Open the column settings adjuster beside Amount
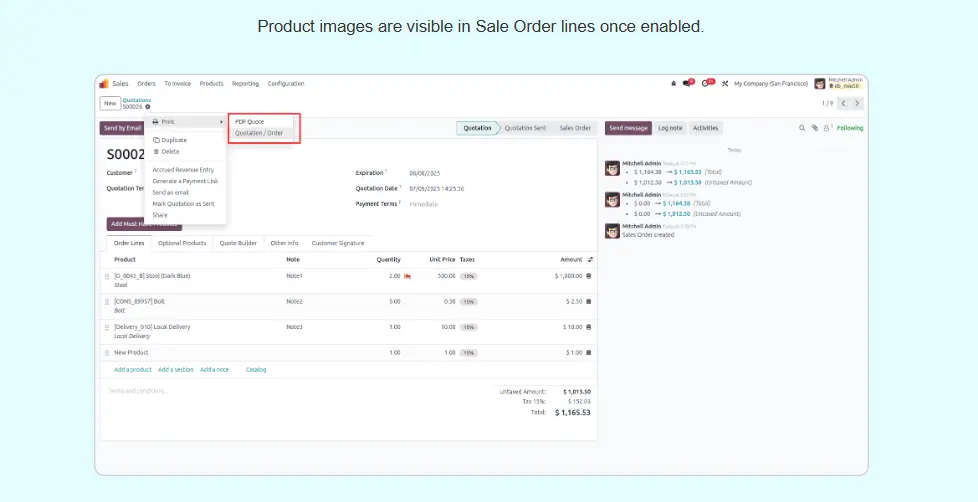The width and height of the screenshot is (978, 502). pos(589,259)
